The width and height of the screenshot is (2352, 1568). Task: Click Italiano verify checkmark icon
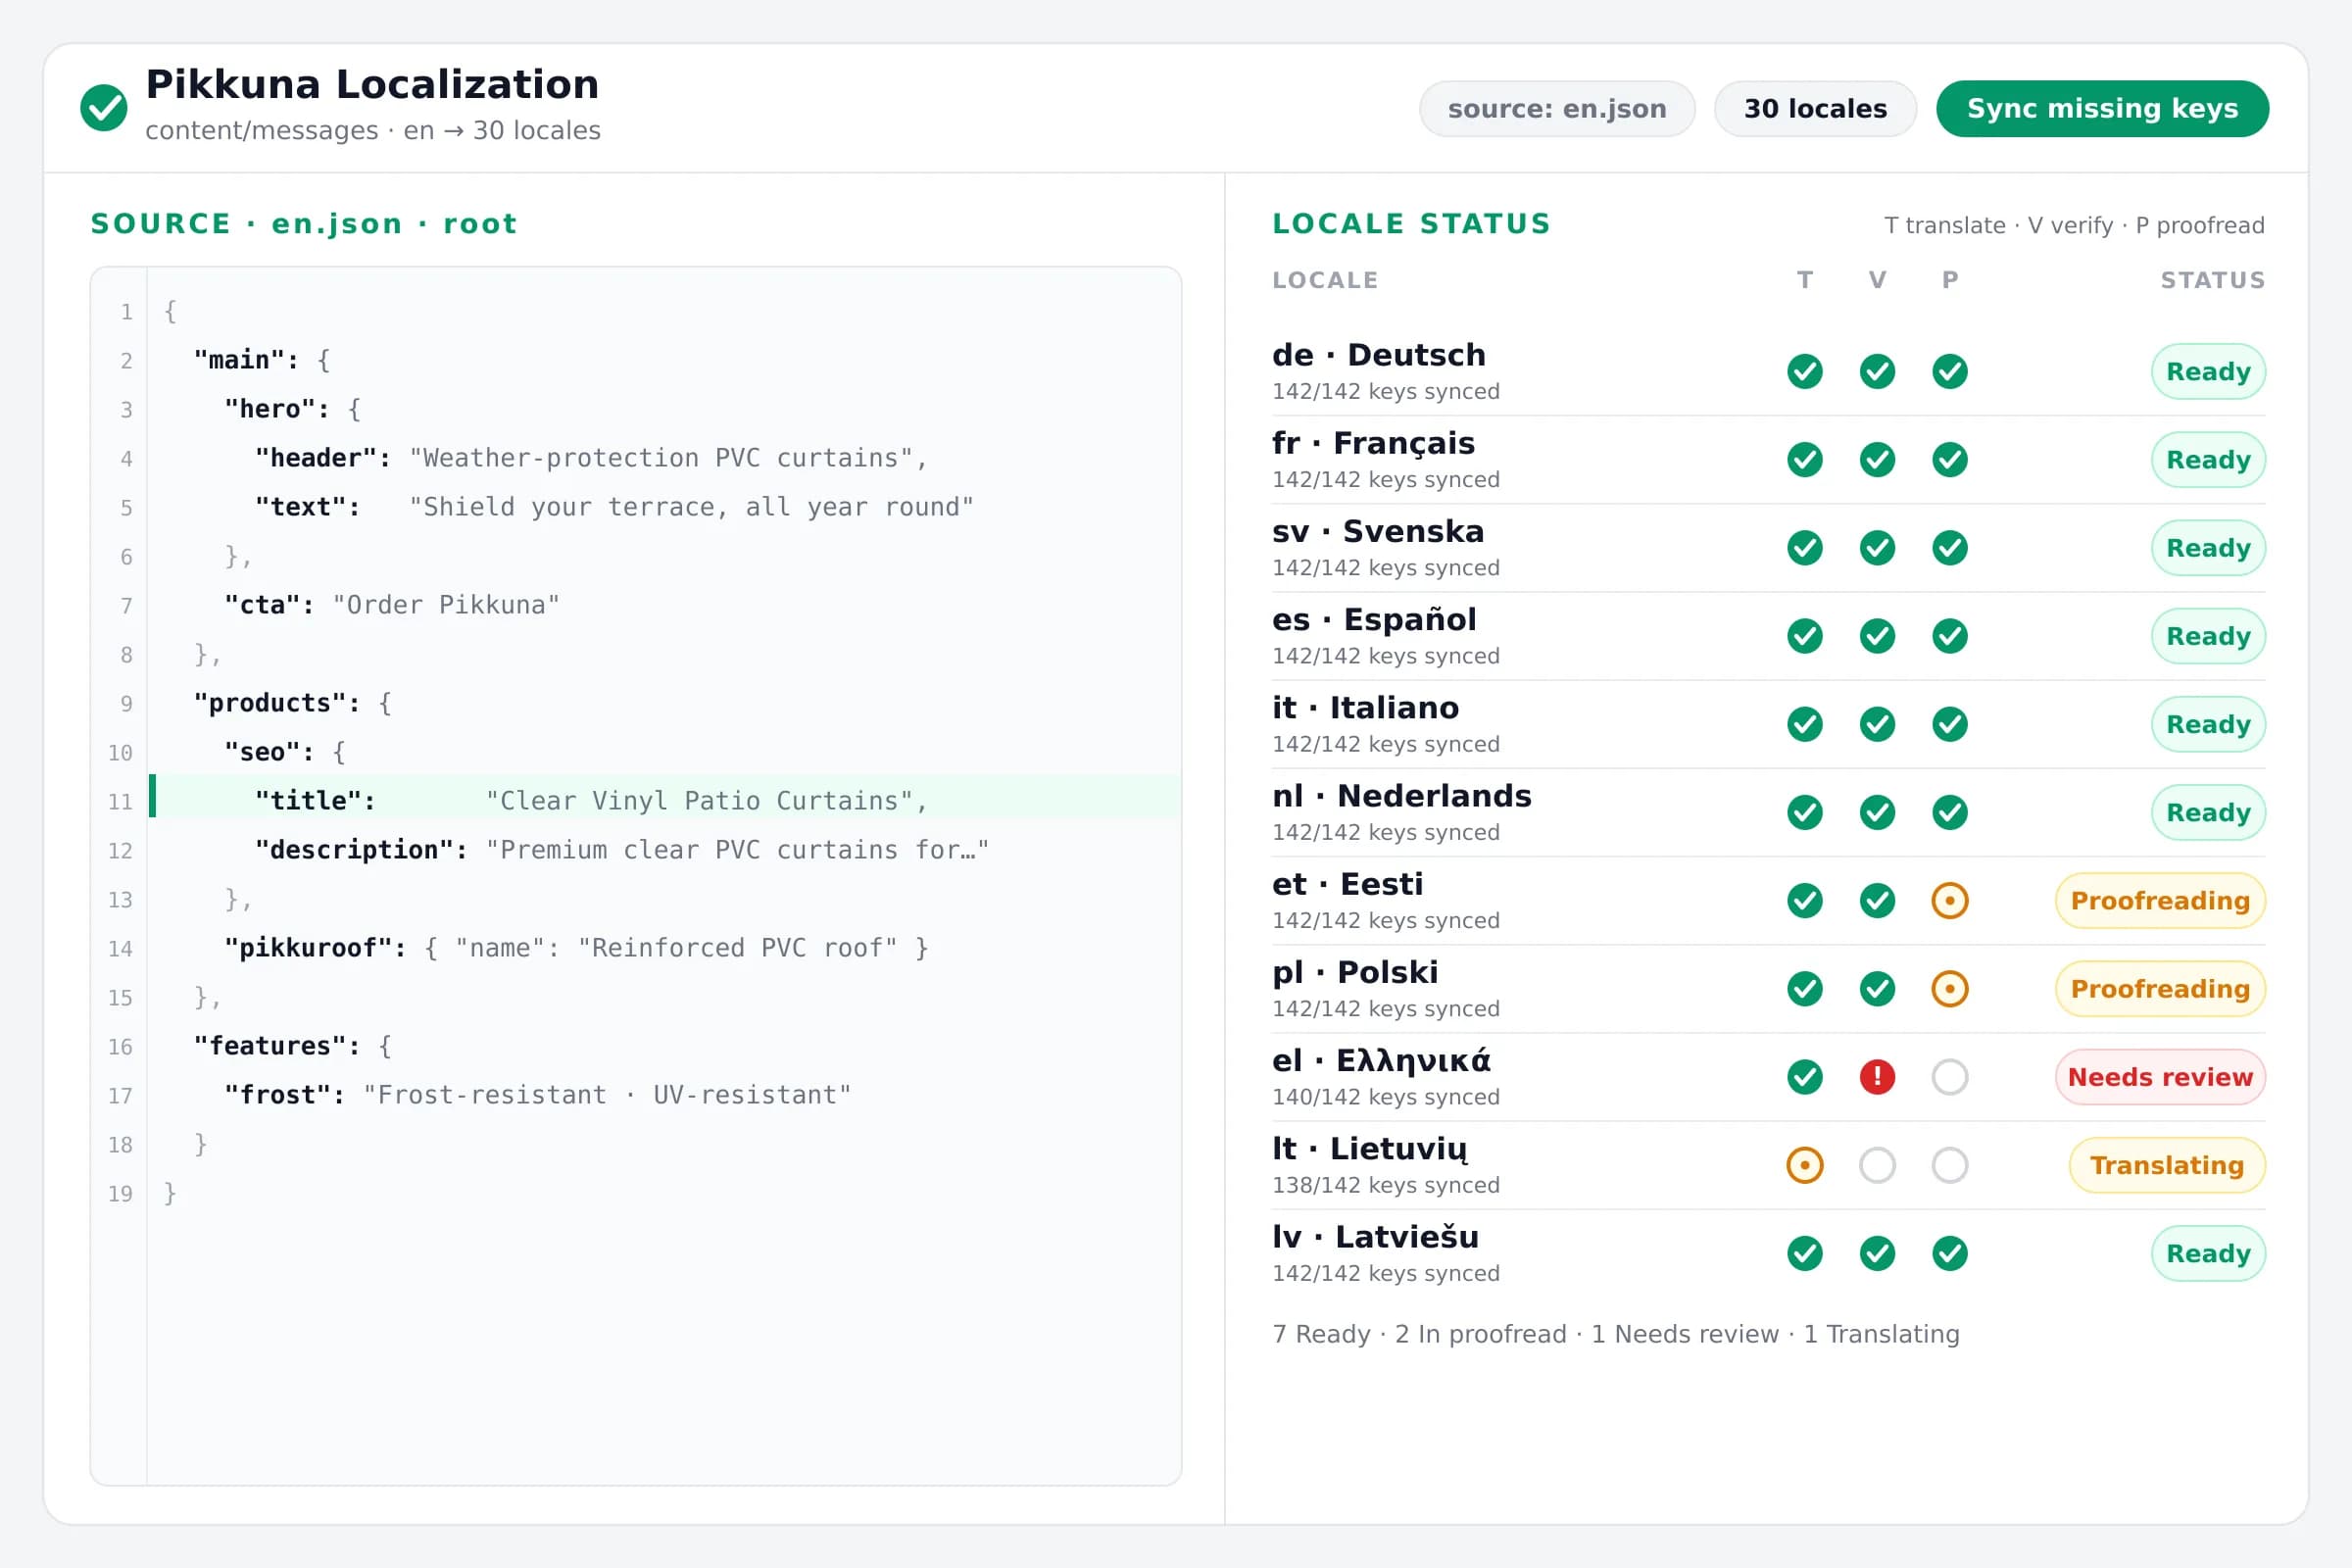(x=1877, y=724)
